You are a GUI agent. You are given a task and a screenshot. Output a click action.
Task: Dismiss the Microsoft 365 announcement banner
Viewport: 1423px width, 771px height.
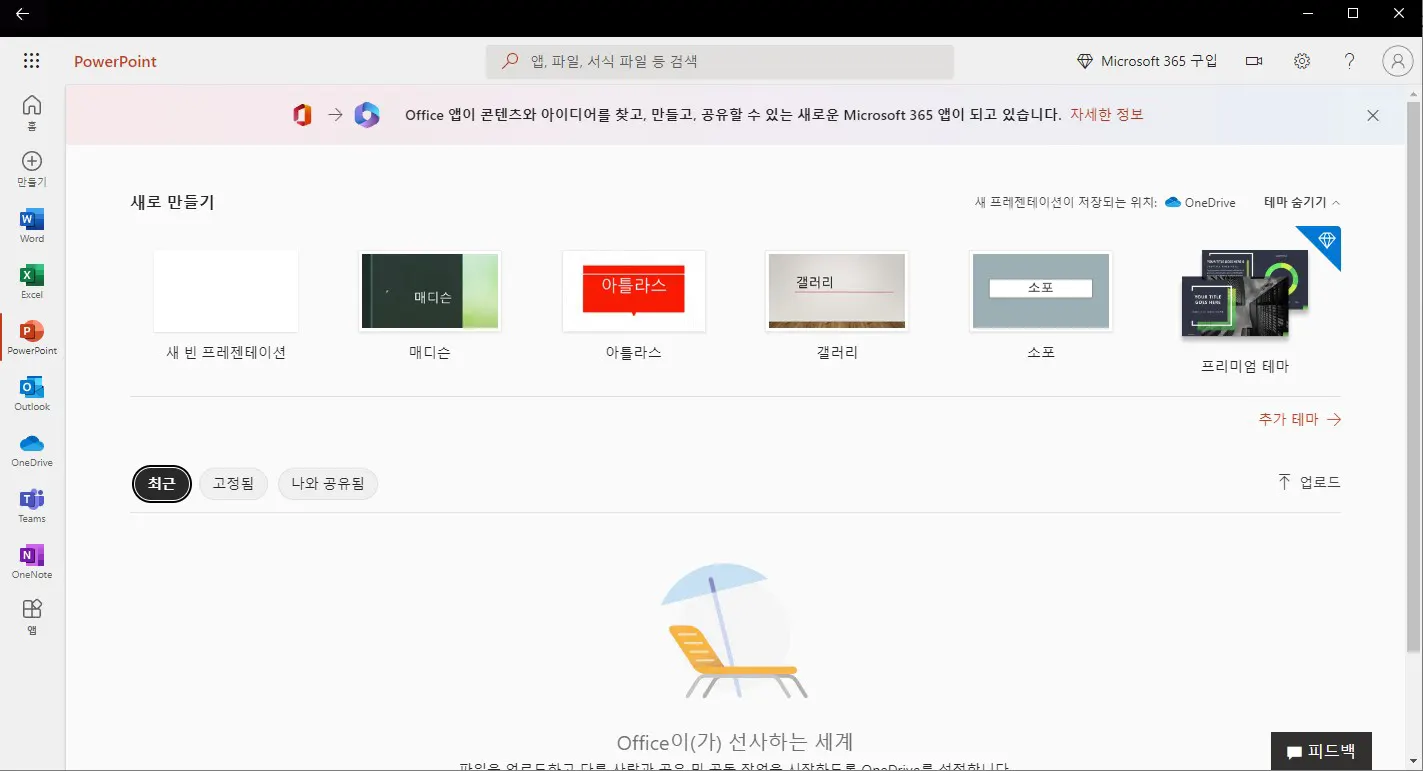pos(1373,115)
